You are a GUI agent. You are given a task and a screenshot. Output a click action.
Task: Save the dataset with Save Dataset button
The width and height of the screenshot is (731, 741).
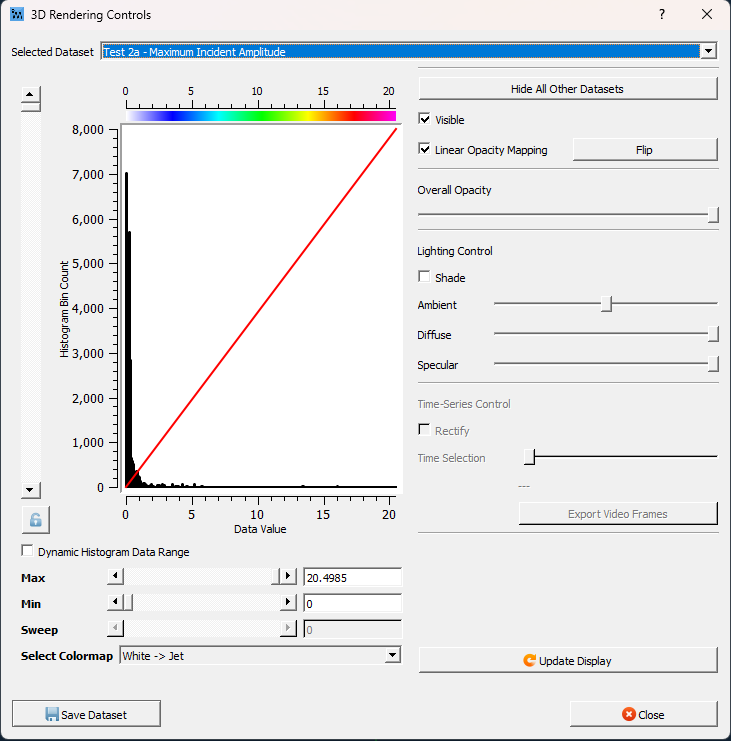point(86,714)
